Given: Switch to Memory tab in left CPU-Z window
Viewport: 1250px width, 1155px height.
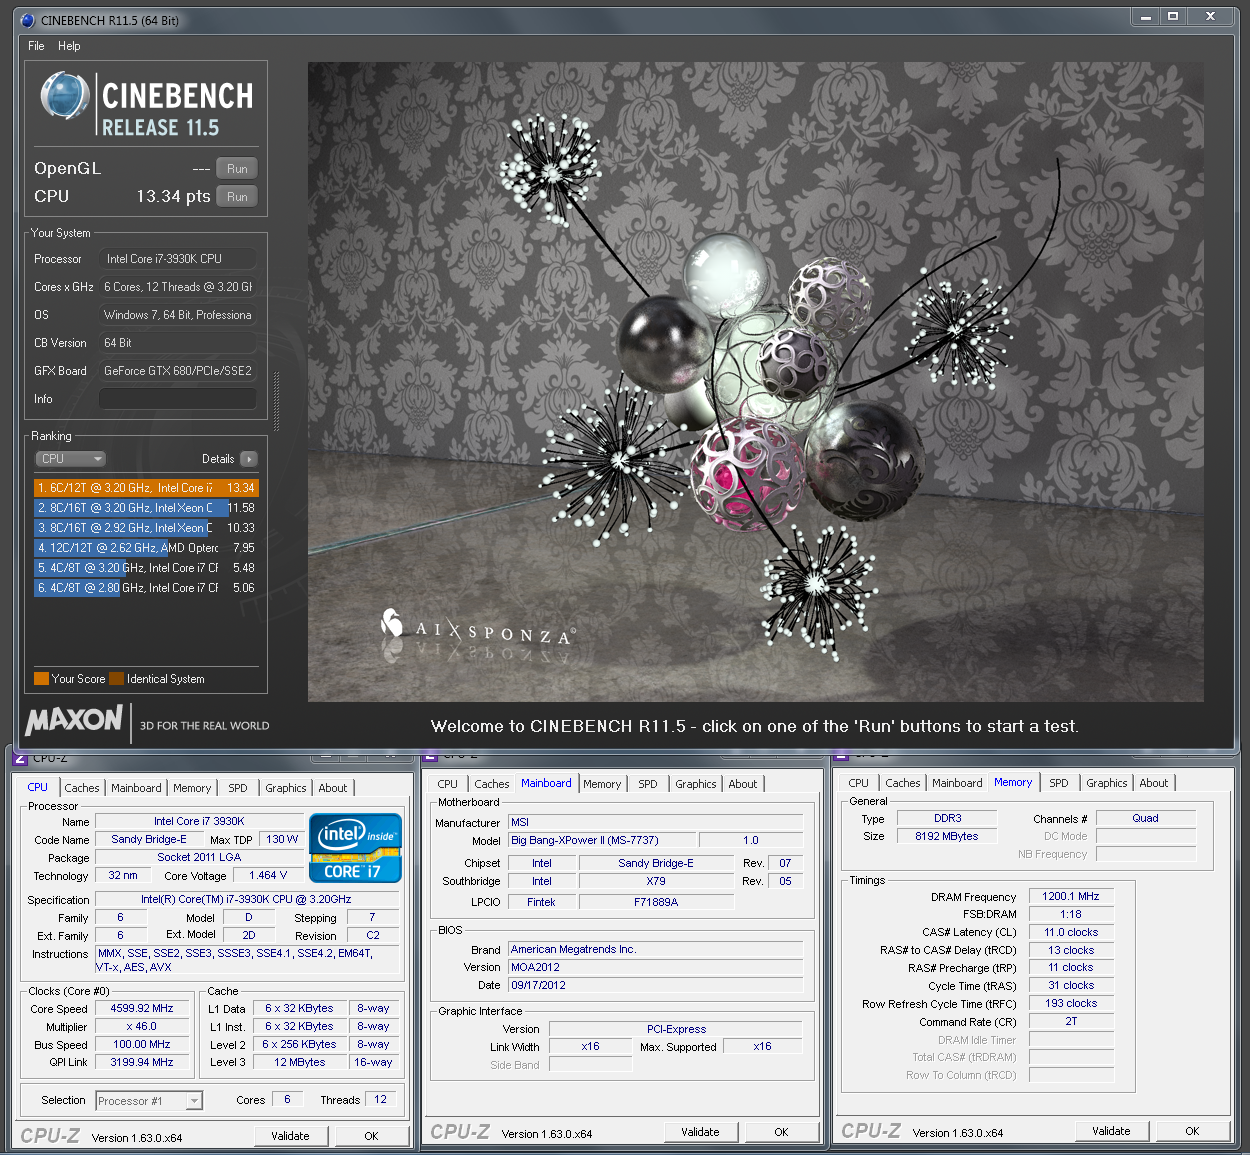Looking at the screenshot, I should pyautogui.click(x=192, y=788).
